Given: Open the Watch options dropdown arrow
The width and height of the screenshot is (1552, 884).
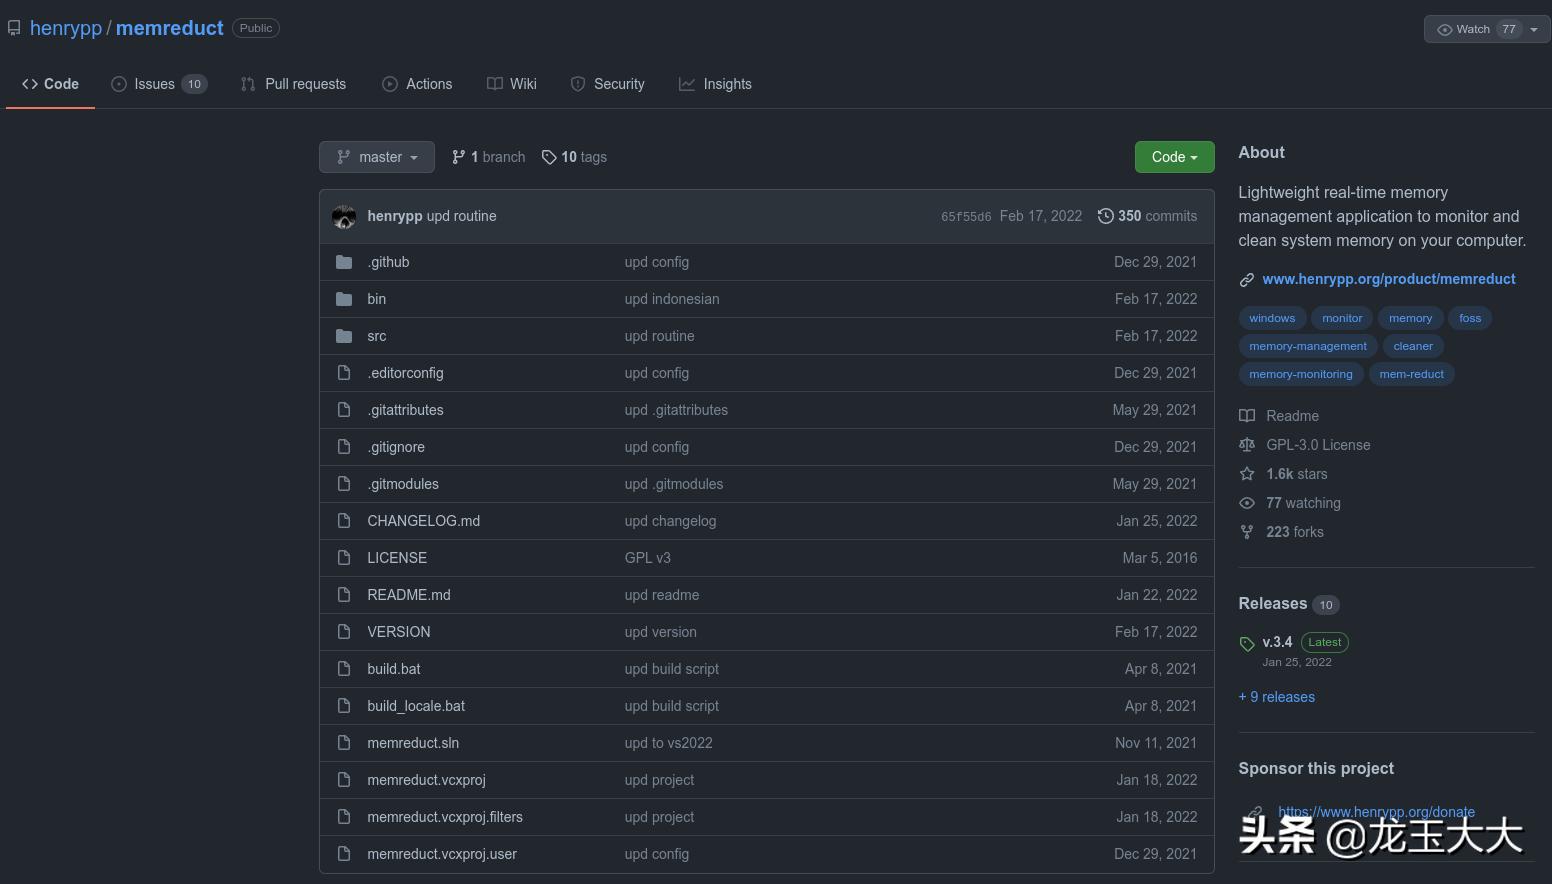Looking at the screenshot, I should point(1534,29).
